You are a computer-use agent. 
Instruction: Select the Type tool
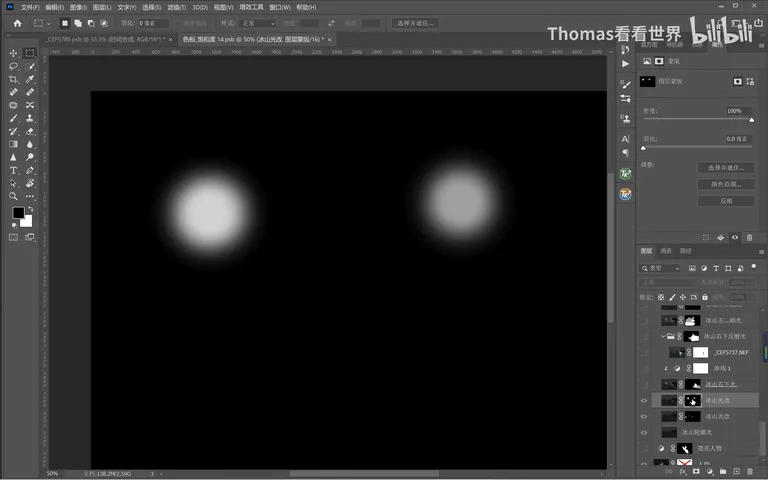[13, 170]
